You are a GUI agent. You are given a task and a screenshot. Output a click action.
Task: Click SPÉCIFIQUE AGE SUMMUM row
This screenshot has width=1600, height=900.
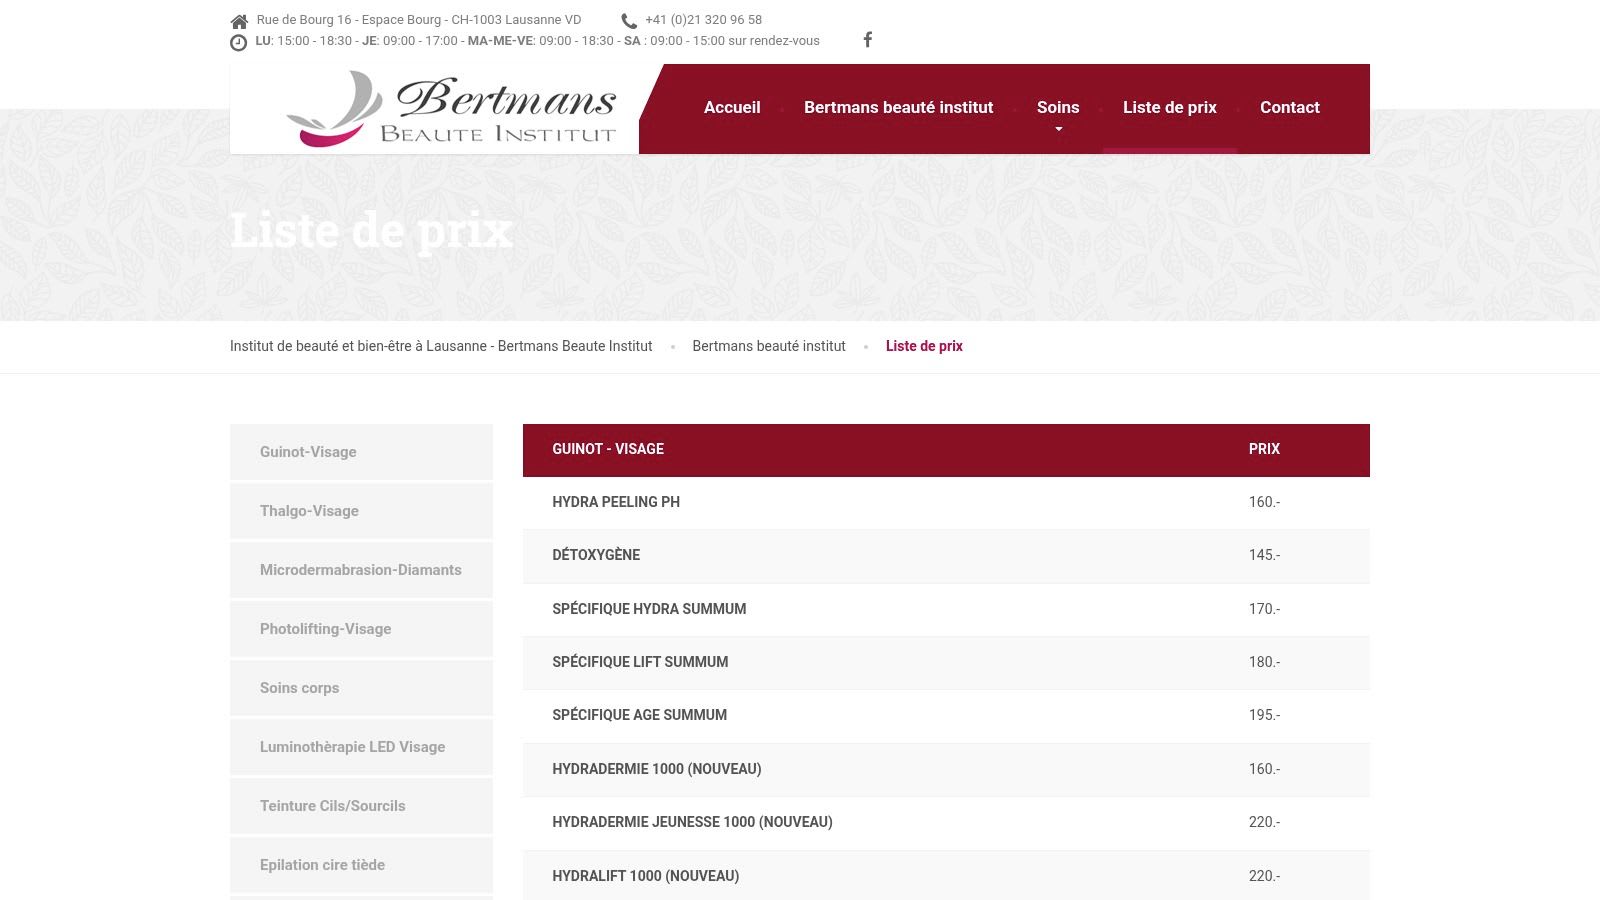(x=946, y=716)
